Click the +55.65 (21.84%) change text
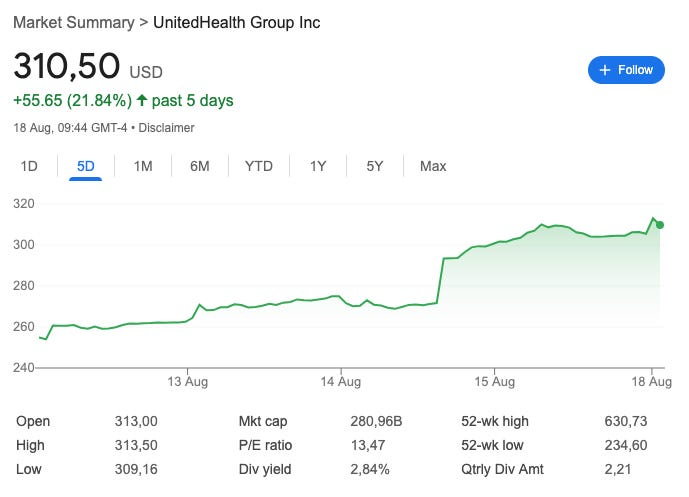The image size is (689, 497). click(73, 101)
